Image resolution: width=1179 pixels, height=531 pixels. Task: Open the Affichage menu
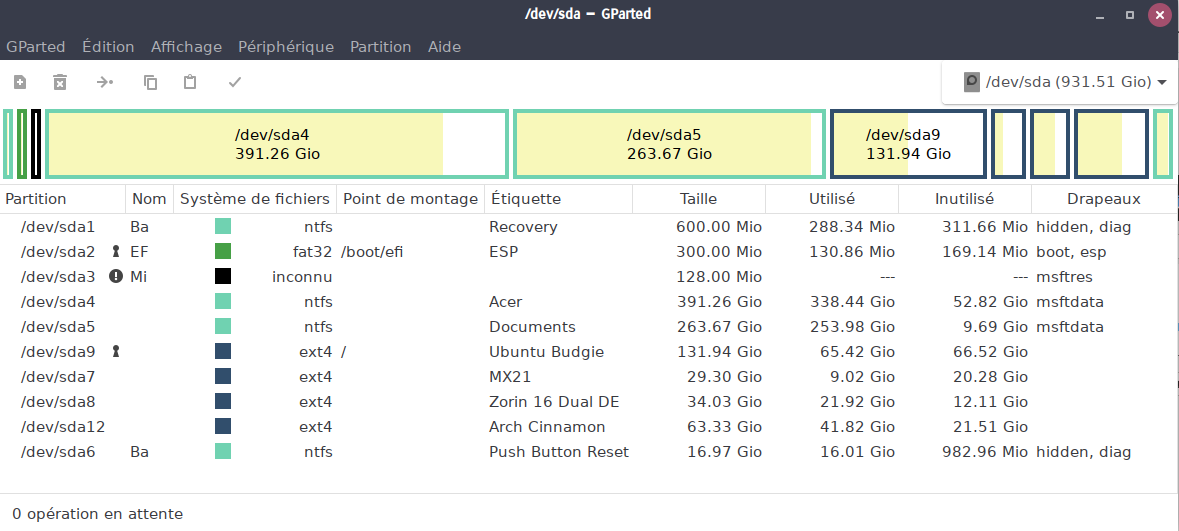[x=186, y=47]
